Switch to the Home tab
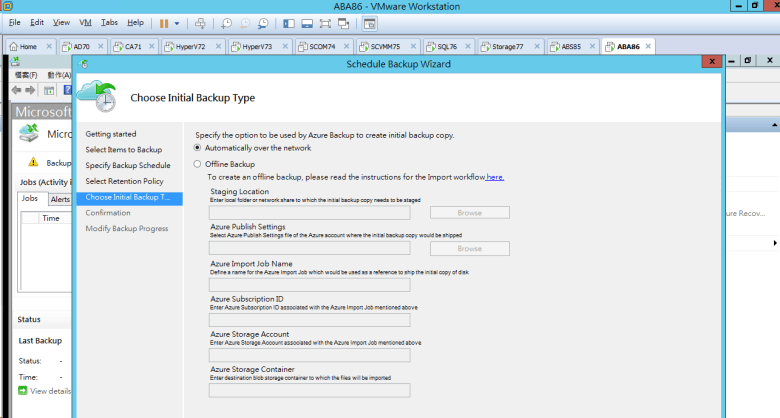 pyautogui.click(x=24, y=46)
